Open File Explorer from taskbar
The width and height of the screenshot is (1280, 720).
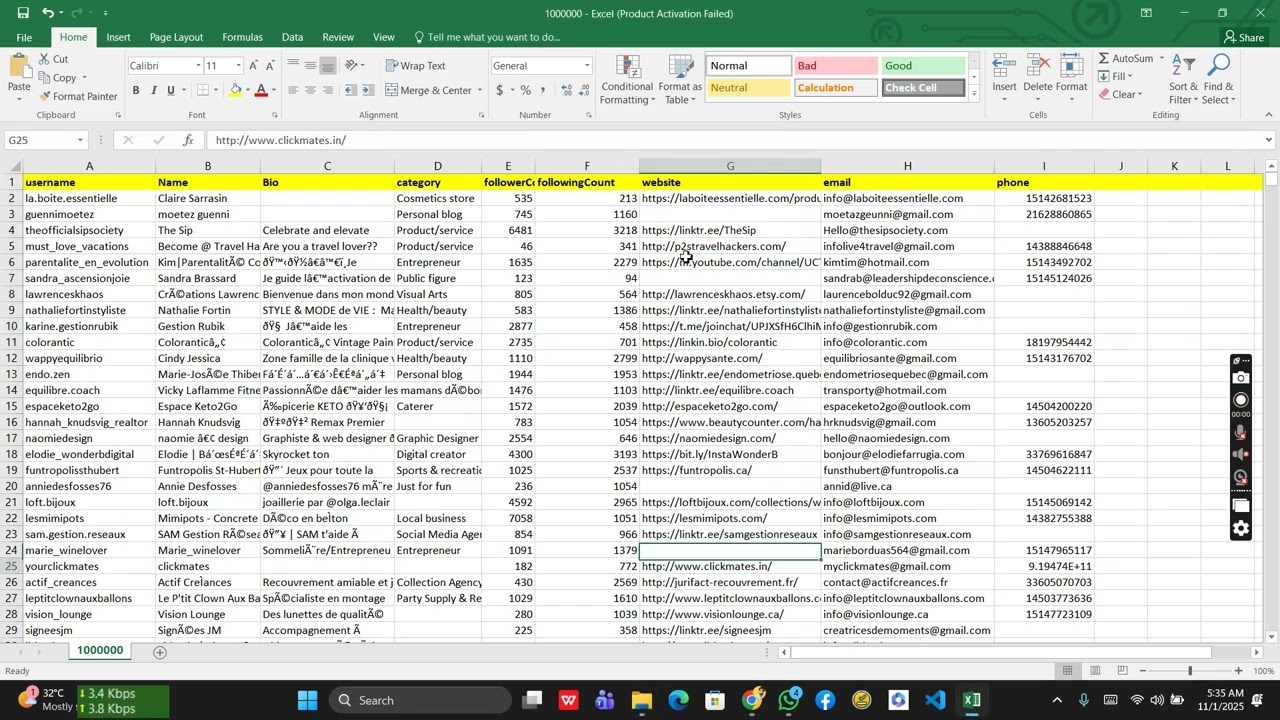point(641,700)
